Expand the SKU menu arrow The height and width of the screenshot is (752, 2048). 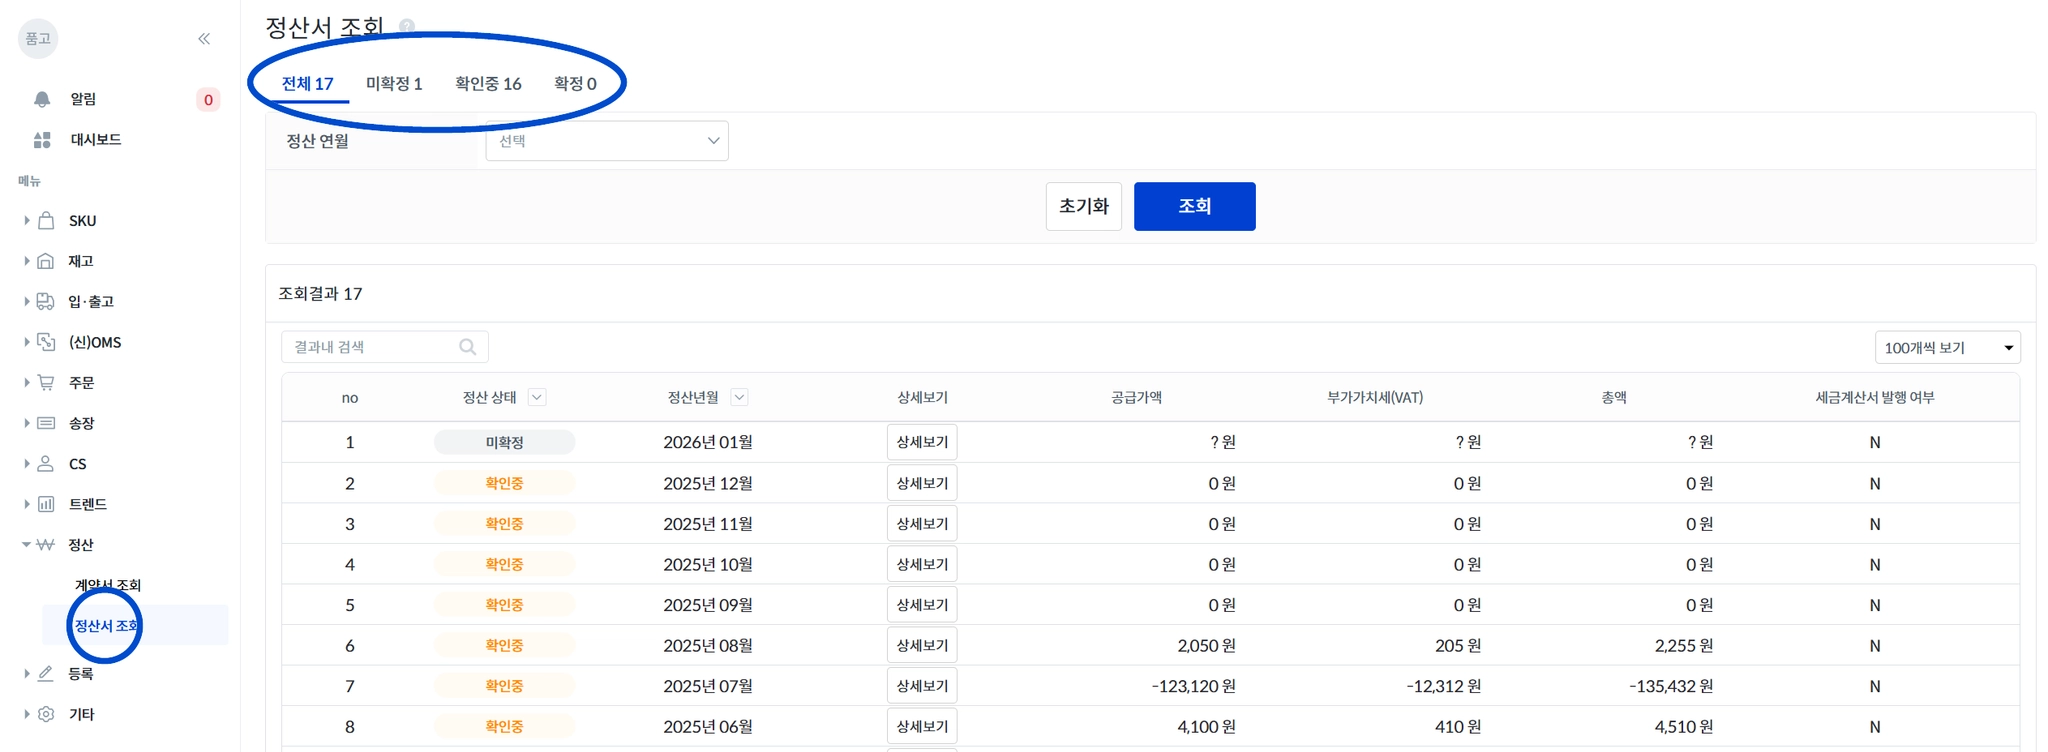pos(26,221)
